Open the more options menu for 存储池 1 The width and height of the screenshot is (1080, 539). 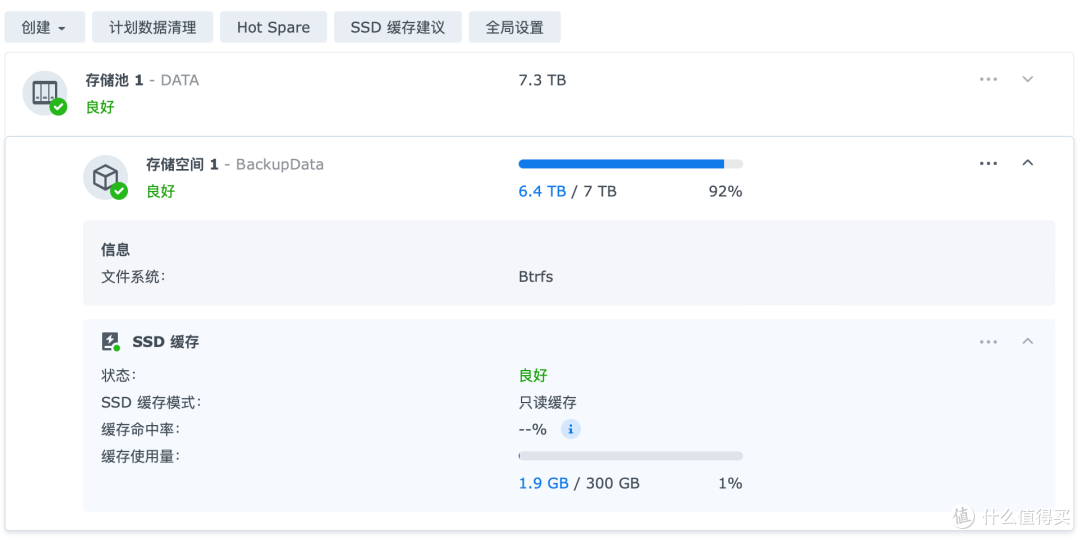988,79
